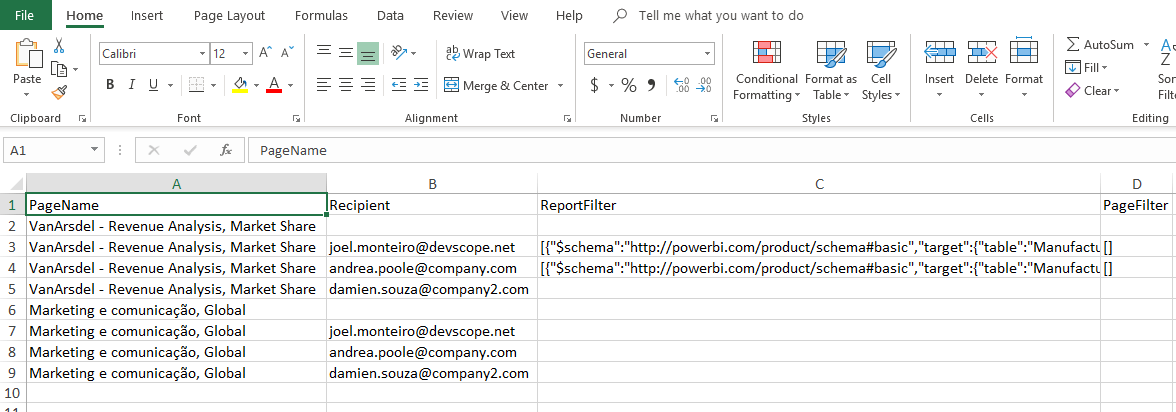1176x412 pixels.
Task: Switch to the View tab
Action: pyautogui.click(x=514, y=15)
